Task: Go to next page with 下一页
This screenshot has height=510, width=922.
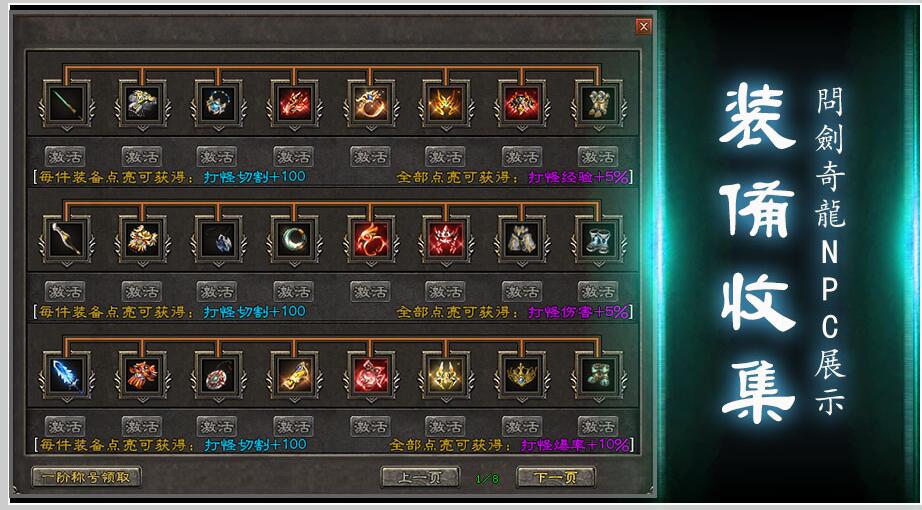Action: coord(556,478)
